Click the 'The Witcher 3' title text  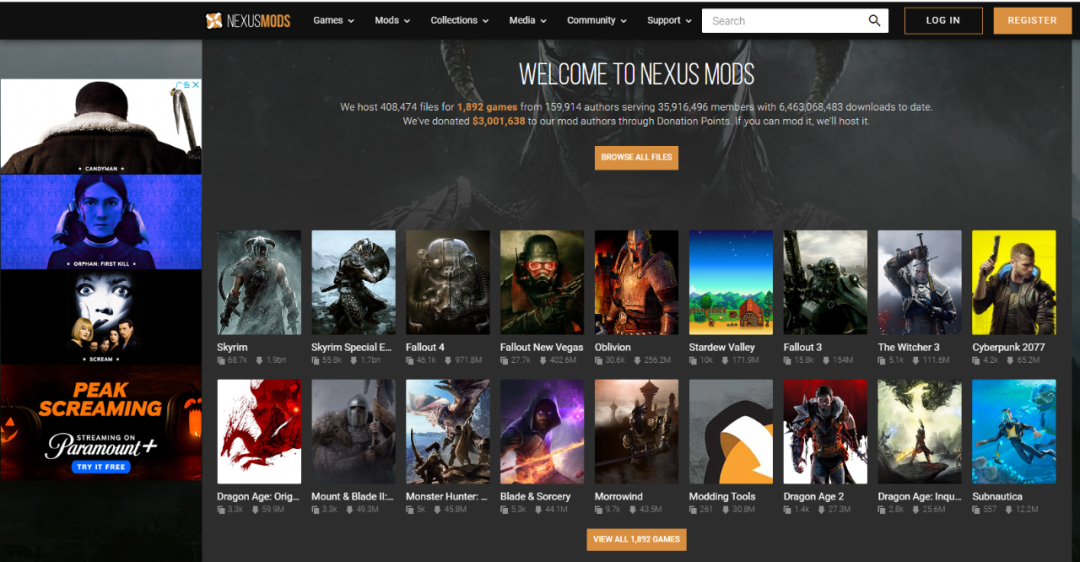tap(908, 347)
